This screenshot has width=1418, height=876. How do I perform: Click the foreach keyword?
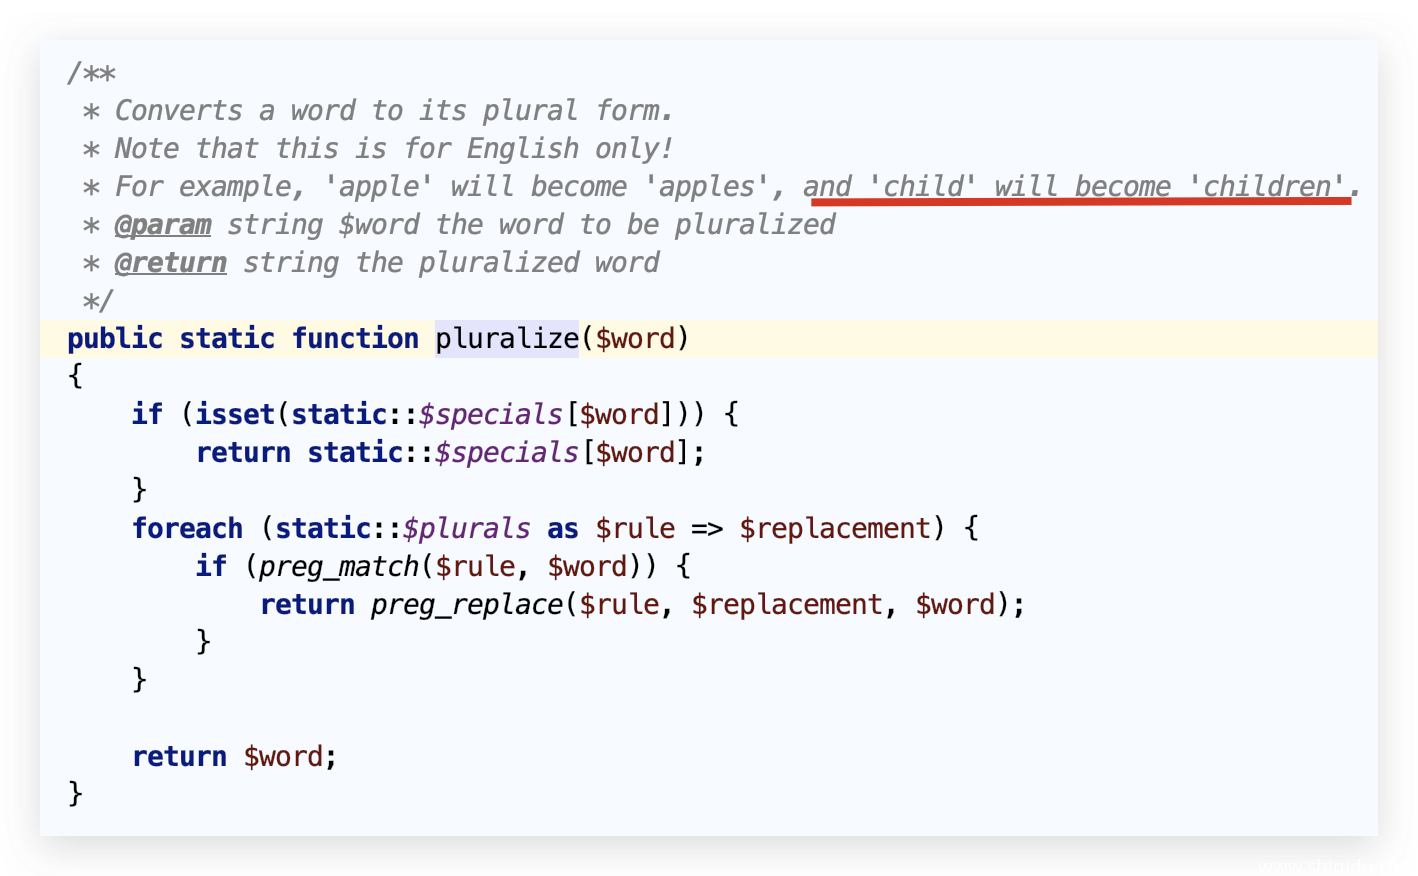[188, 528]
